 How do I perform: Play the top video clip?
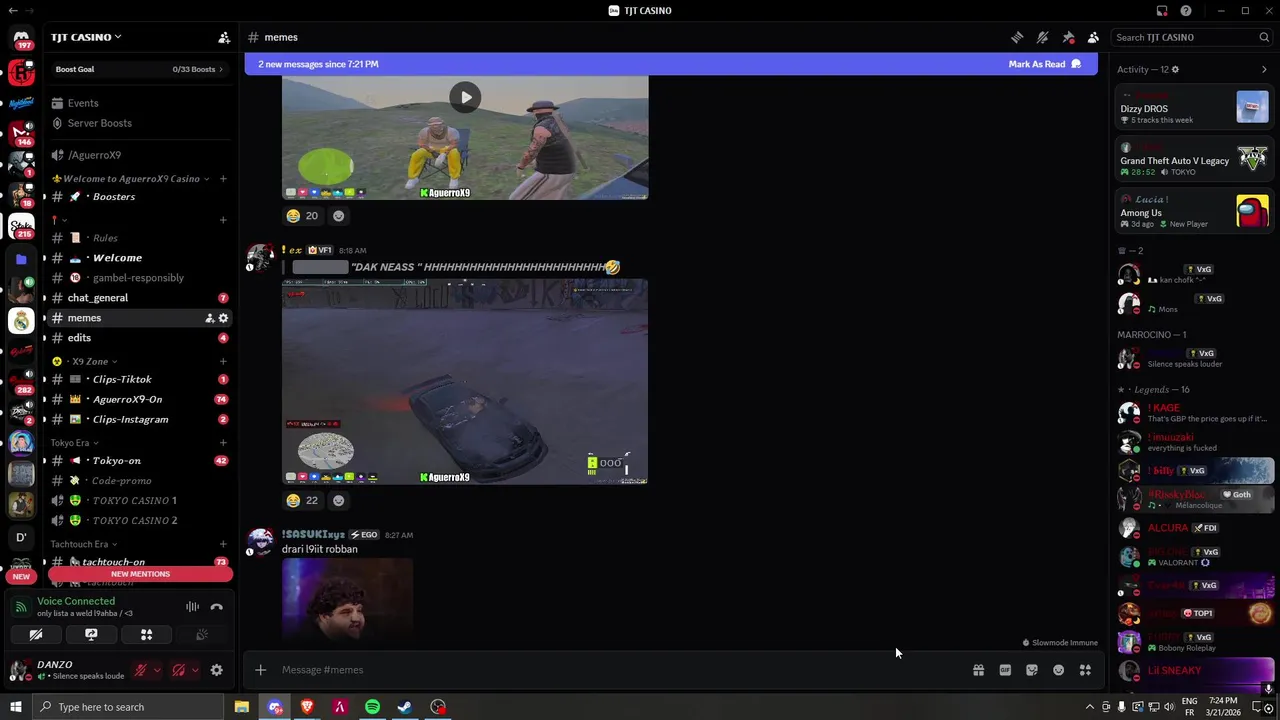[465, 97]
